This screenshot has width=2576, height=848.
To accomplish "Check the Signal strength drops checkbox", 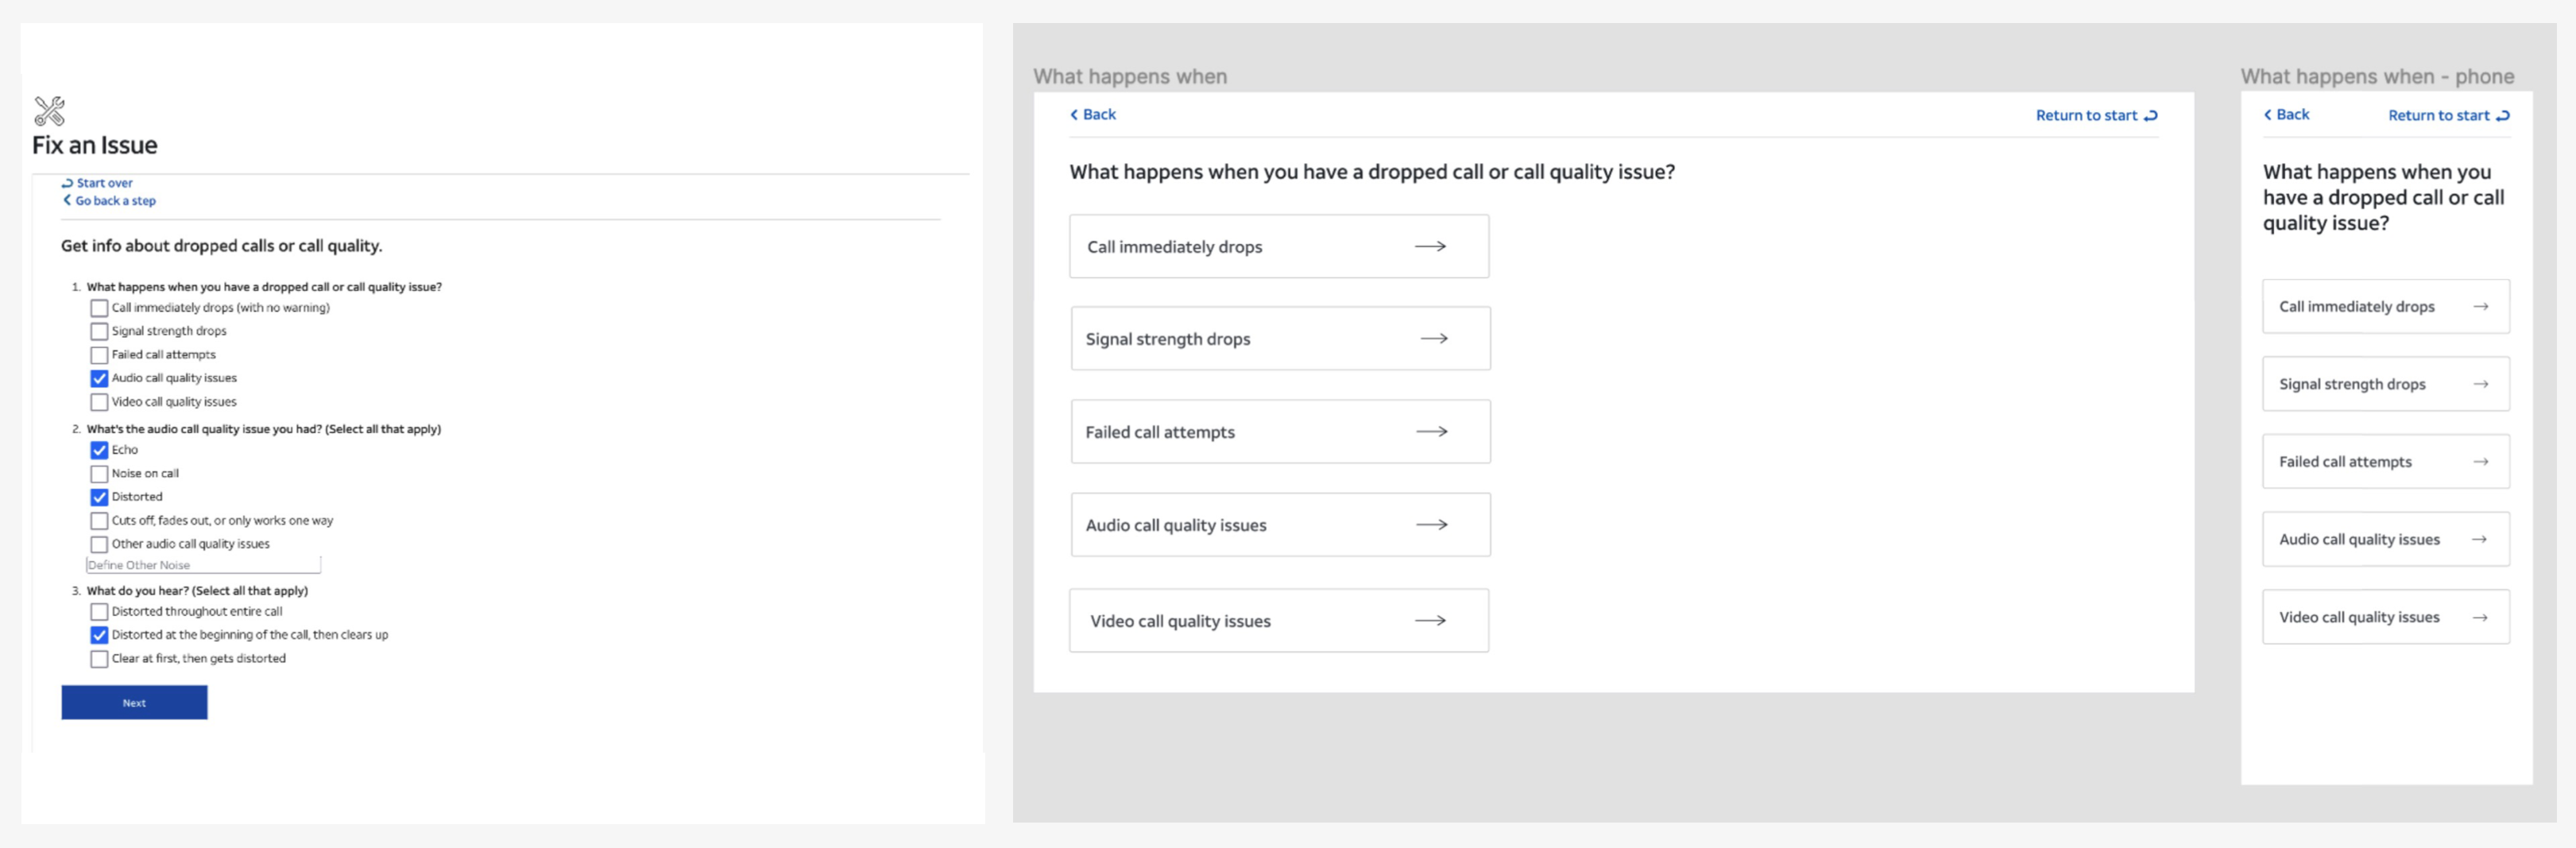I will (x=99, y=331).
